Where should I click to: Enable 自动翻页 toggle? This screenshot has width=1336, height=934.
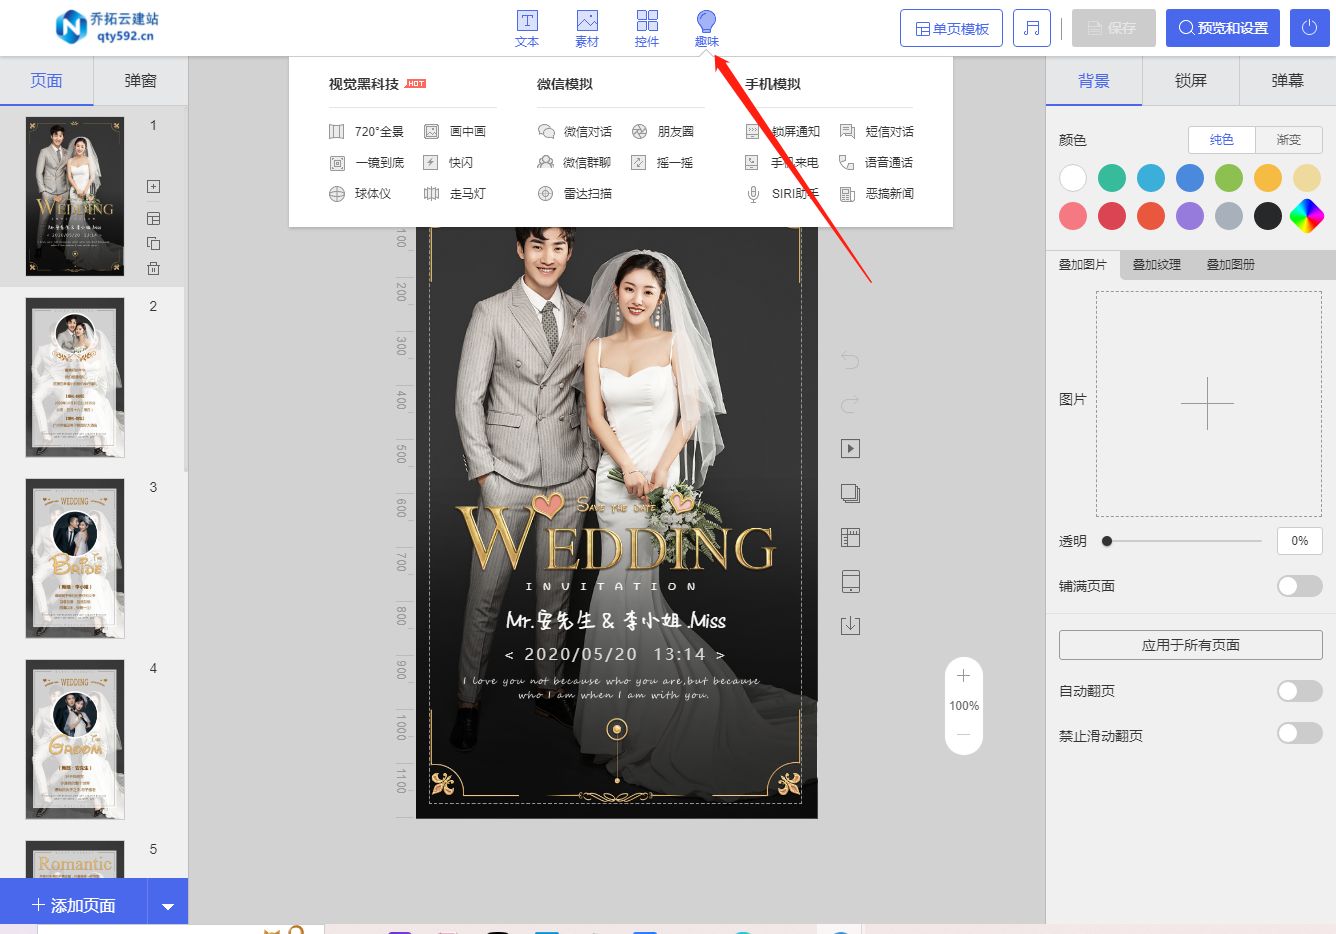[1298, 690]
